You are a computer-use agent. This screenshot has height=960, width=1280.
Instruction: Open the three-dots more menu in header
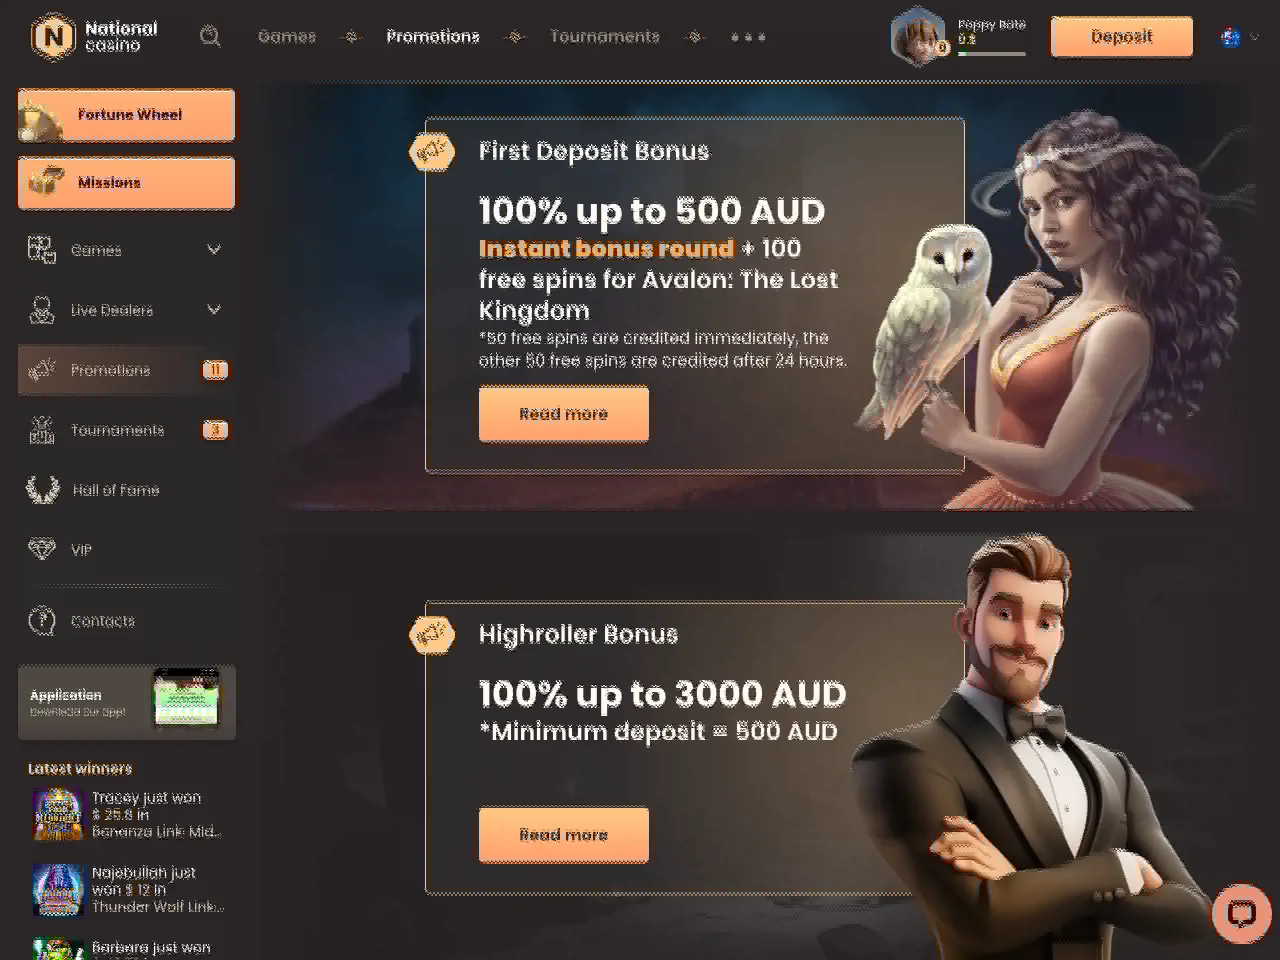click(x=748, y=37)
